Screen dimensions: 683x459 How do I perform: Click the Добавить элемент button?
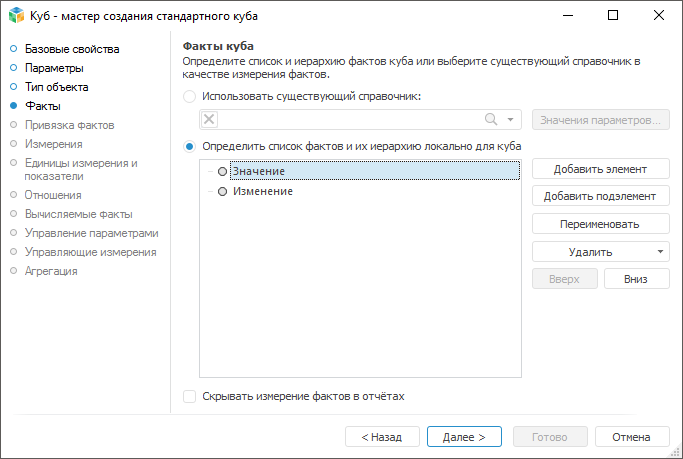(600, 169)
